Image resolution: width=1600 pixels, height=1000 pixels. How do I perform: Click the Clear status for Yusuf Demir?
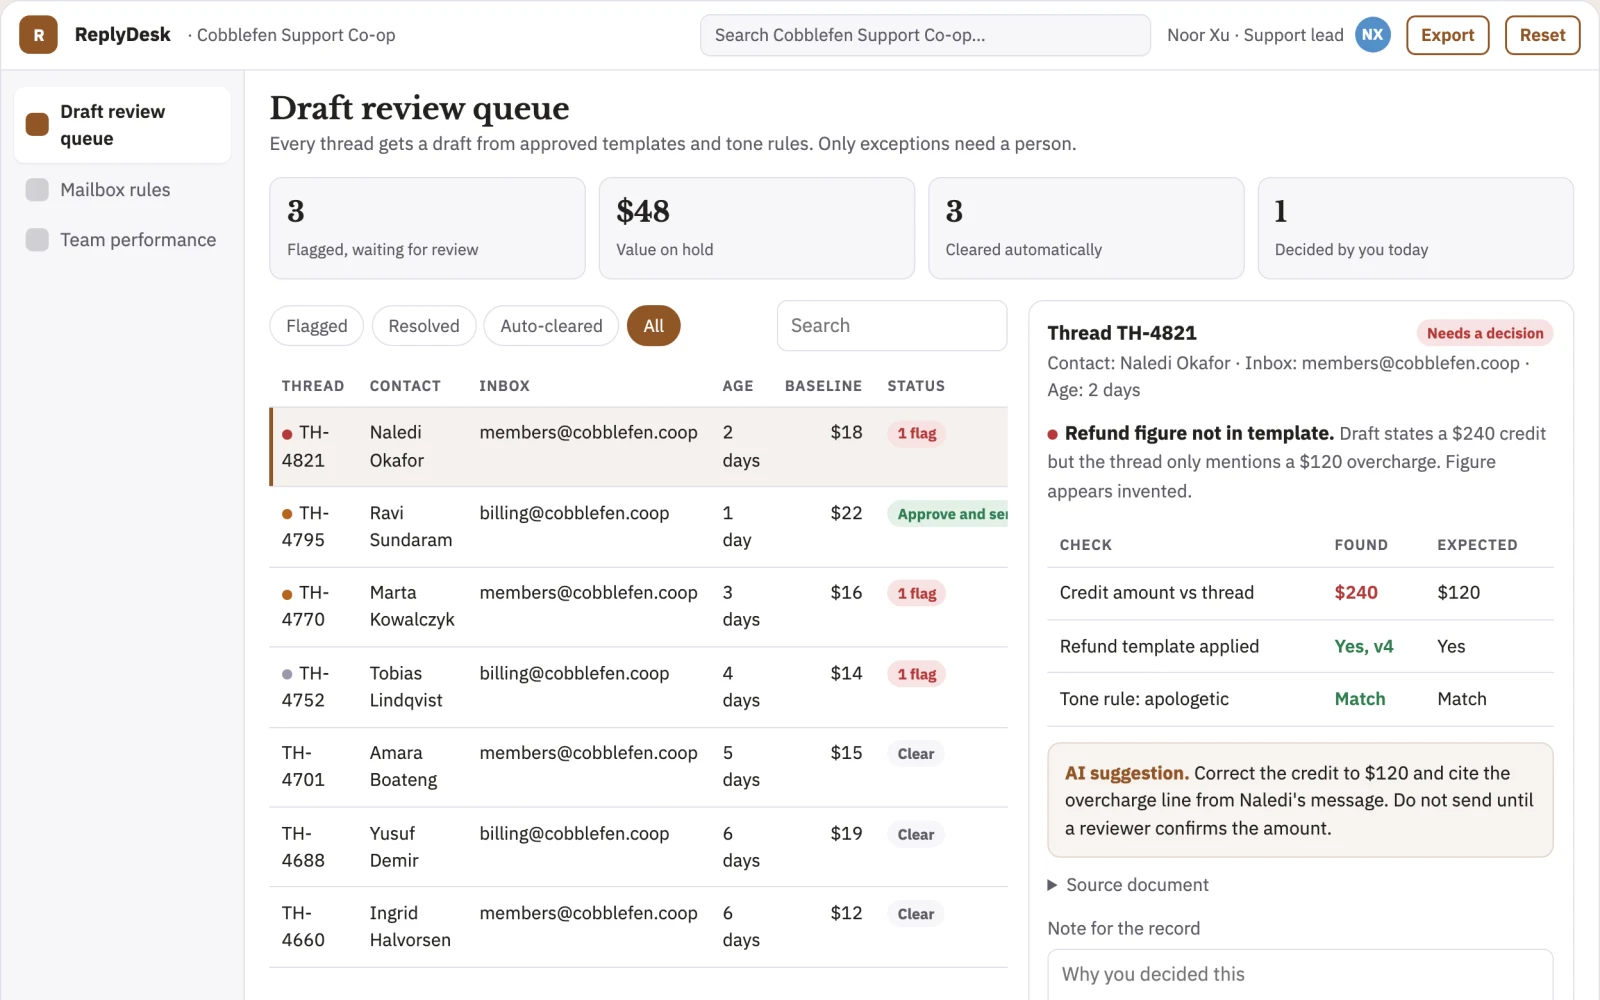pyautogui.click(x=915, y=834)
